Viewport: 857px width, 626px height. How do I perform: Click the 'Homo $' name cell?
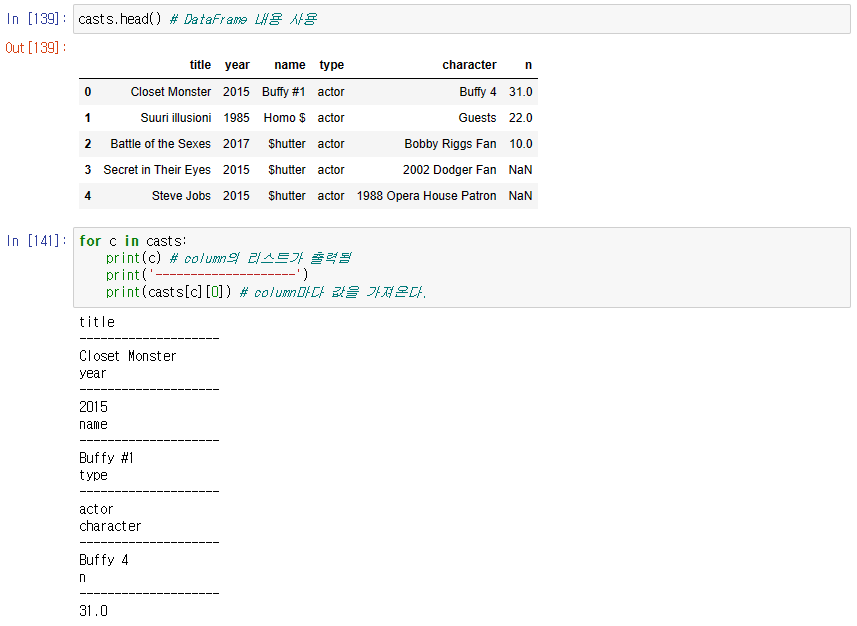coord(285,118)
